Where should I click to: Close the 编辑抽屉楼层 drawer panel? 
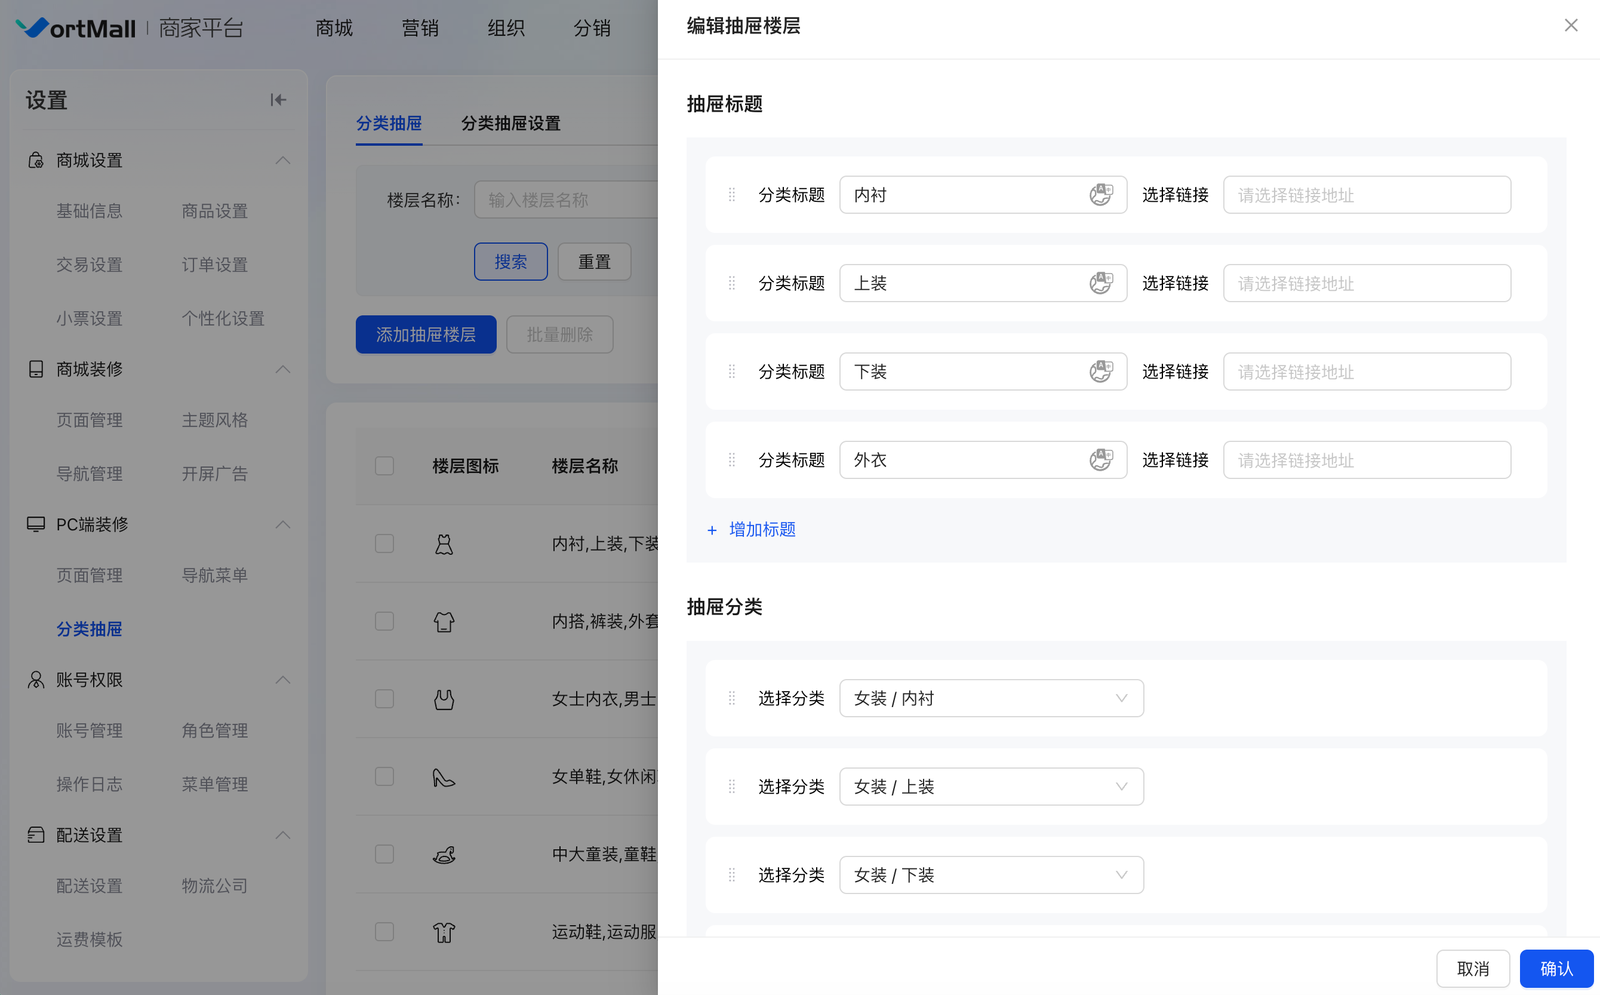coord(1571,26)
